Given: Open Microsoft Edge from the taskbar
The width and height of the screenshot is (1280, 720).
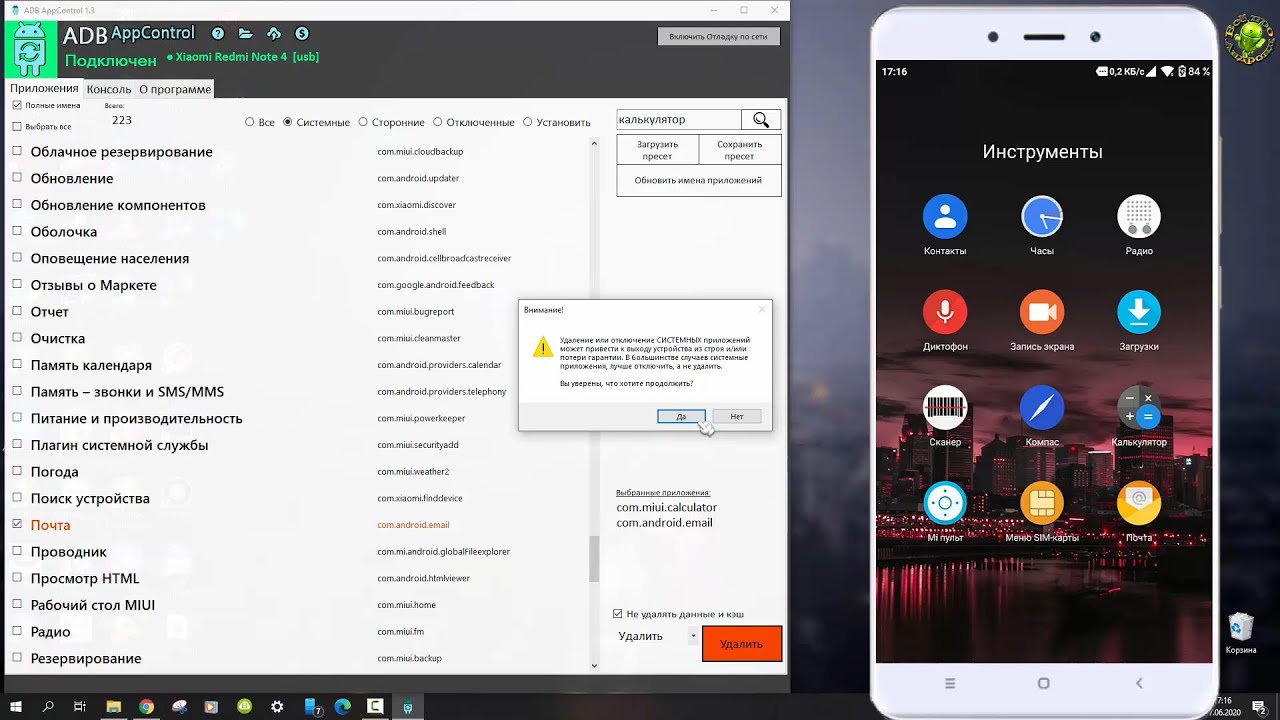Looking at the screenshot, I should pos(342,707).
